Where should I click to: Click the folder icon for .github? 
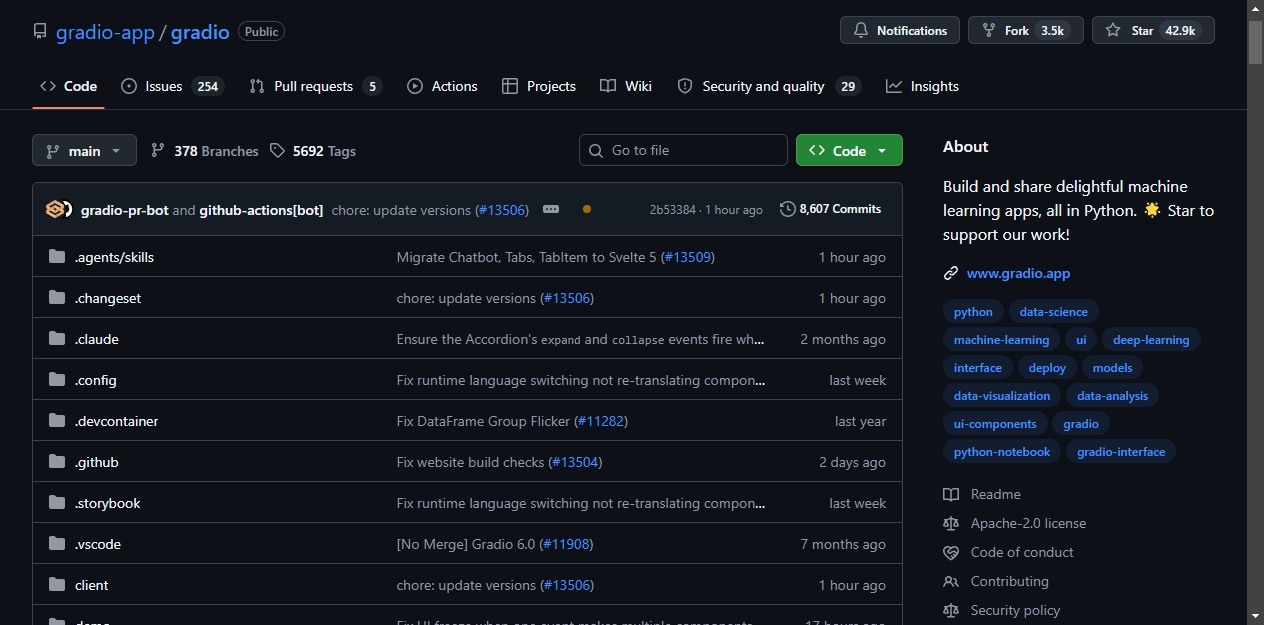pos(57,462)
